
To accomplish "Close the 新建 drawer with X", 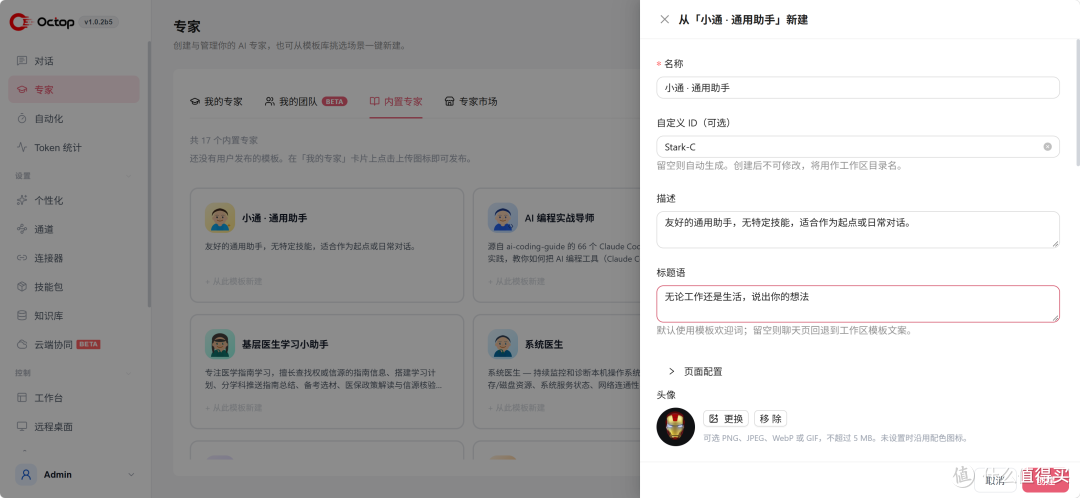I will pyautogui.click(x=665, y=19).
